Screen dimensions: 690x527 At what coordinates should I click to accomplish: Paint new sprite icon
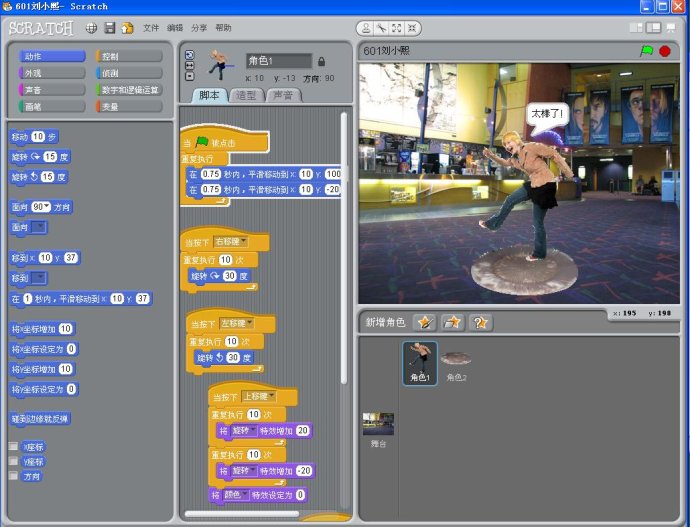(x=425, y=322)
